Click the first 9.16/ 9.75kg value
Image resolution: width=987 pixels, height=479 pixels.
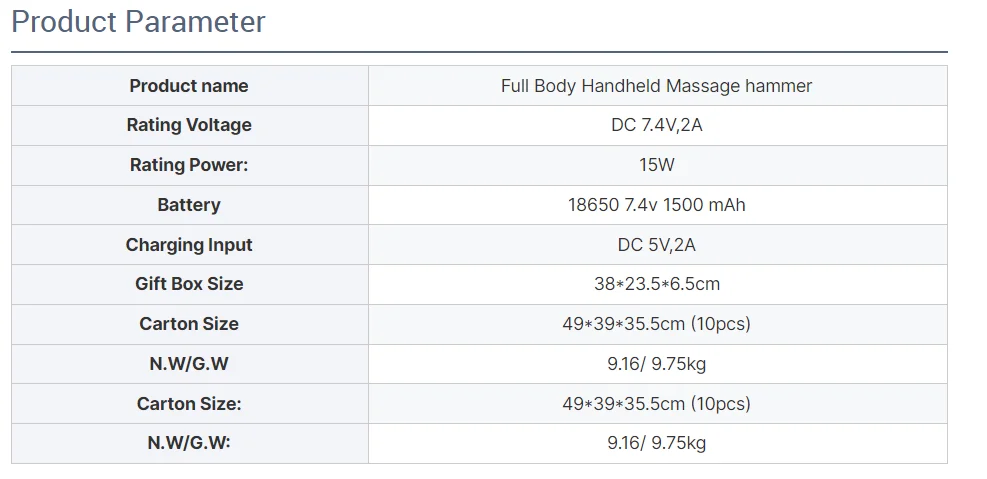[657, 364]
